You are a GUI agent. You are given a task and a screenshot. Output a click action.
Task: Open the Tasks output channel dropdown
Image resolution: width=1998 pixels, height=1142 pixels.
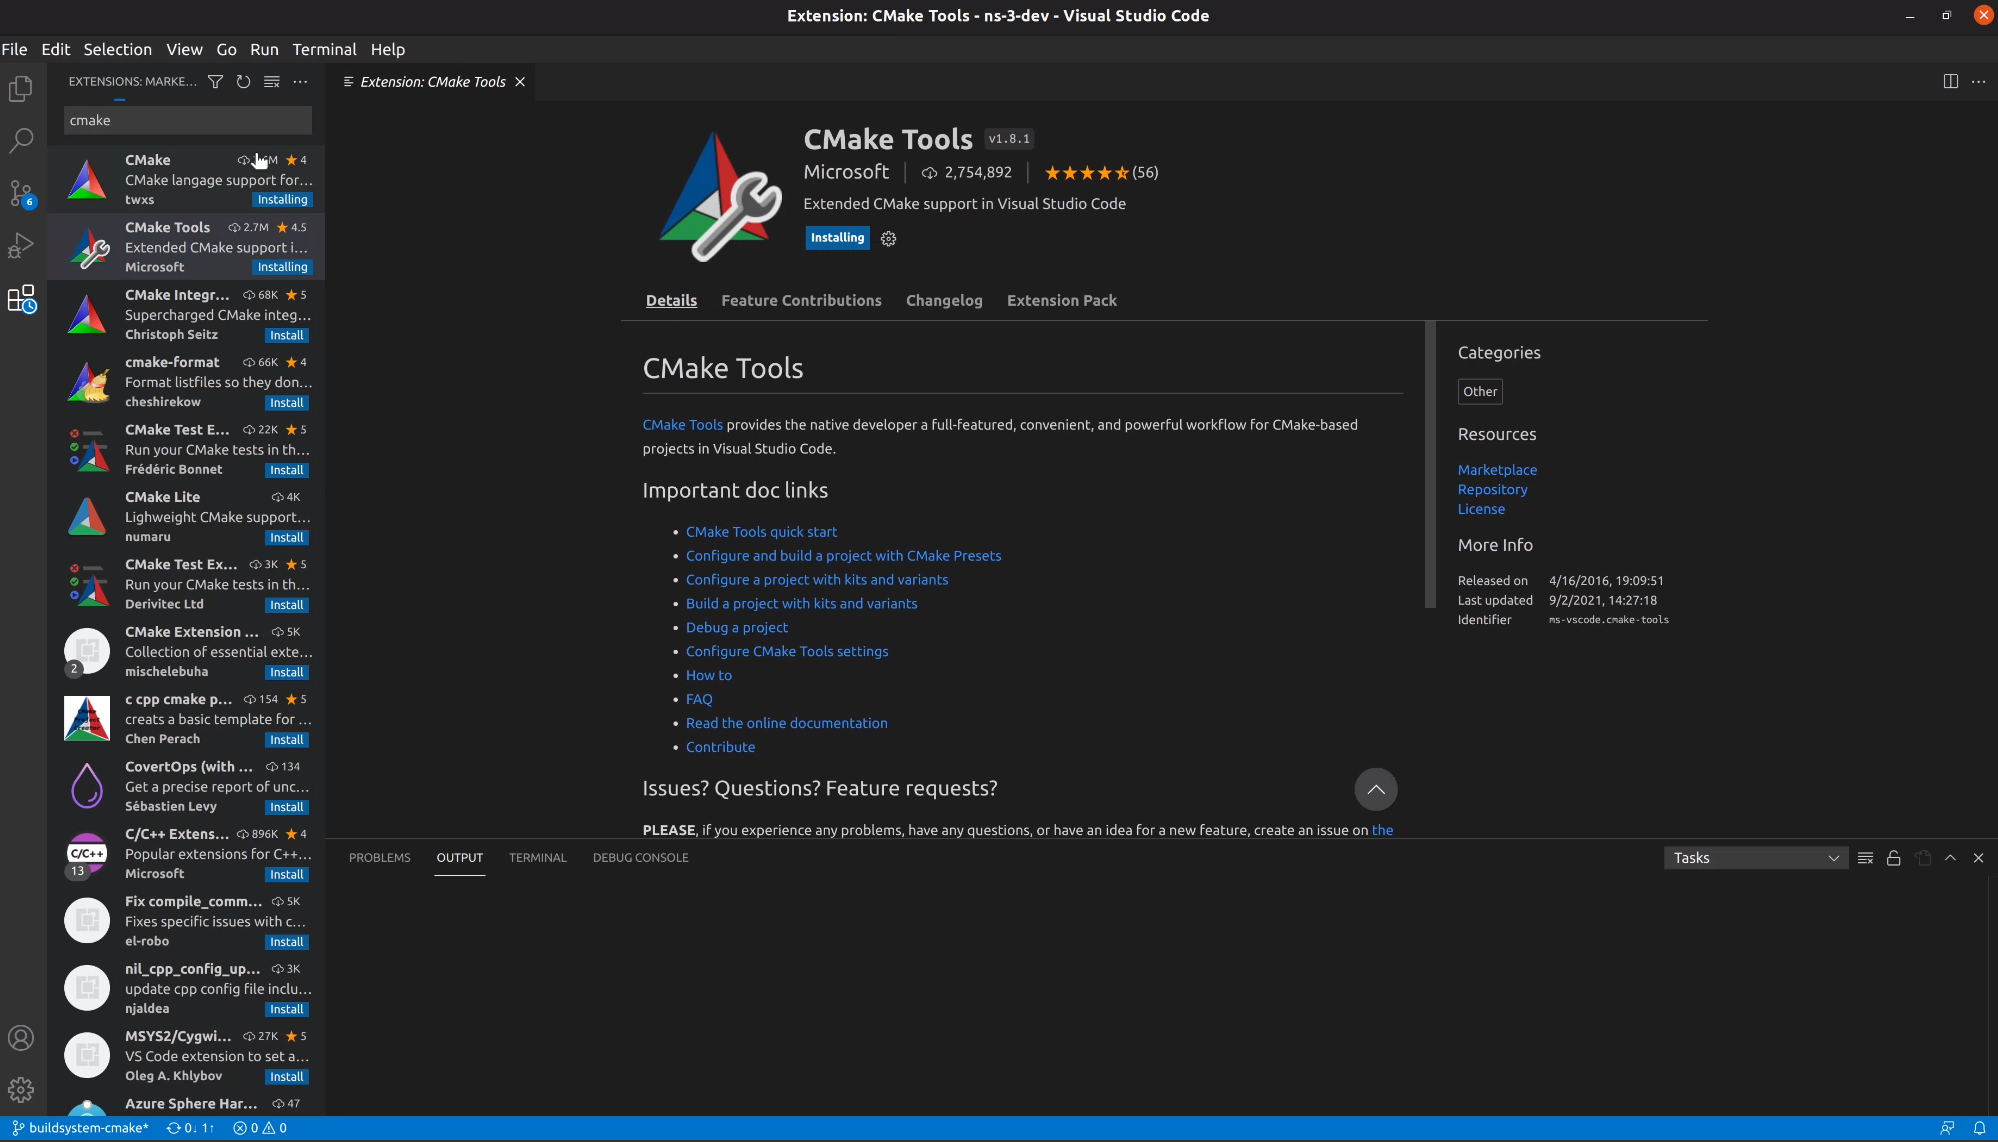pyautogui.click(x=1755, y=858)
